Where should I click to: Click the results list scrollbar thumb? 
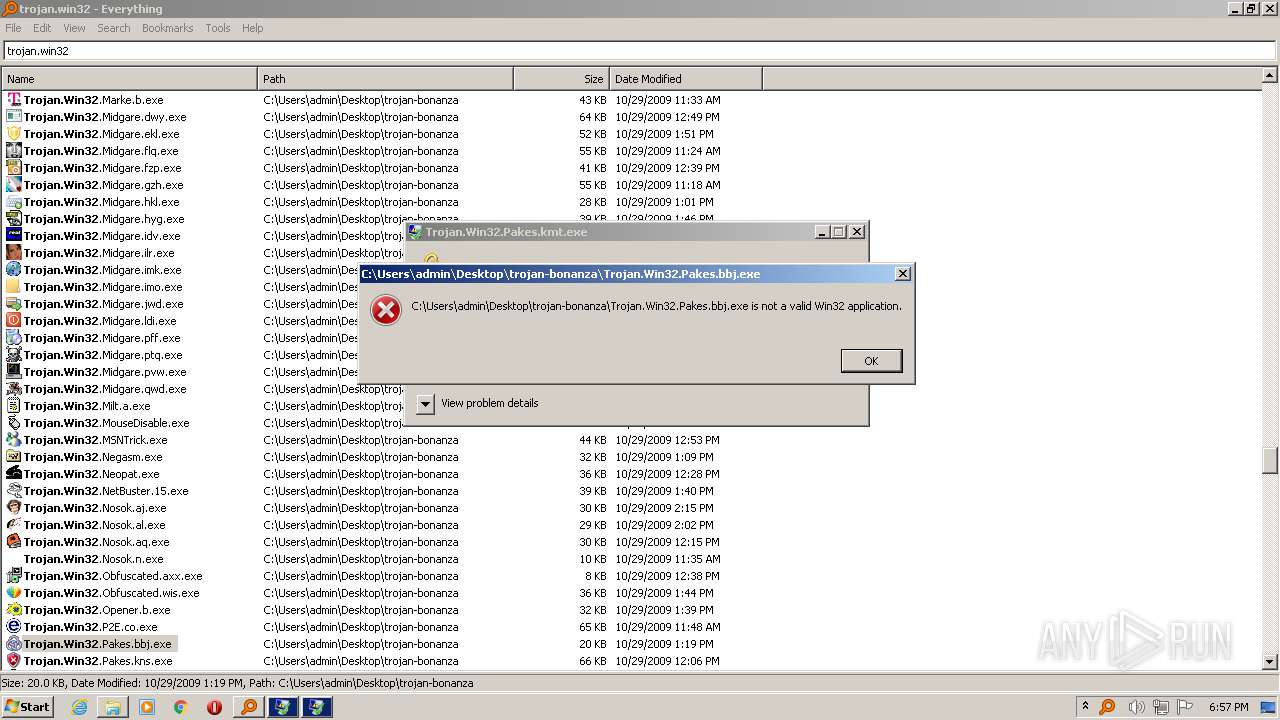[1270, 460]
